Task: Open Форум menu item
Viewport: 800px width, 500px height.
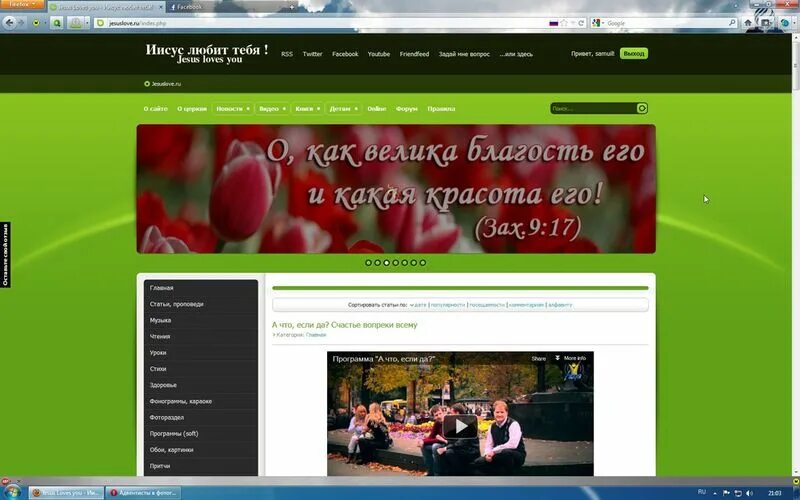Action: tap(407, 109)
